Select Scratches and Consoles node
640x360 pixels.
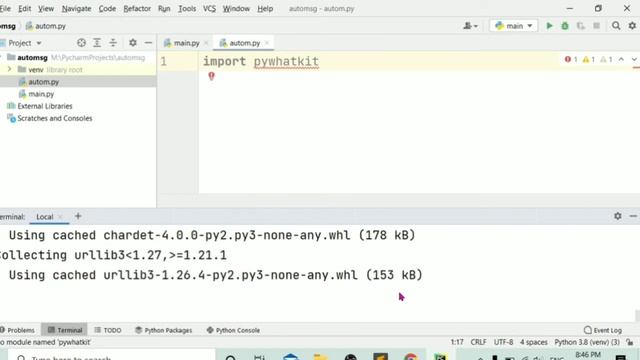coord(54,118)
